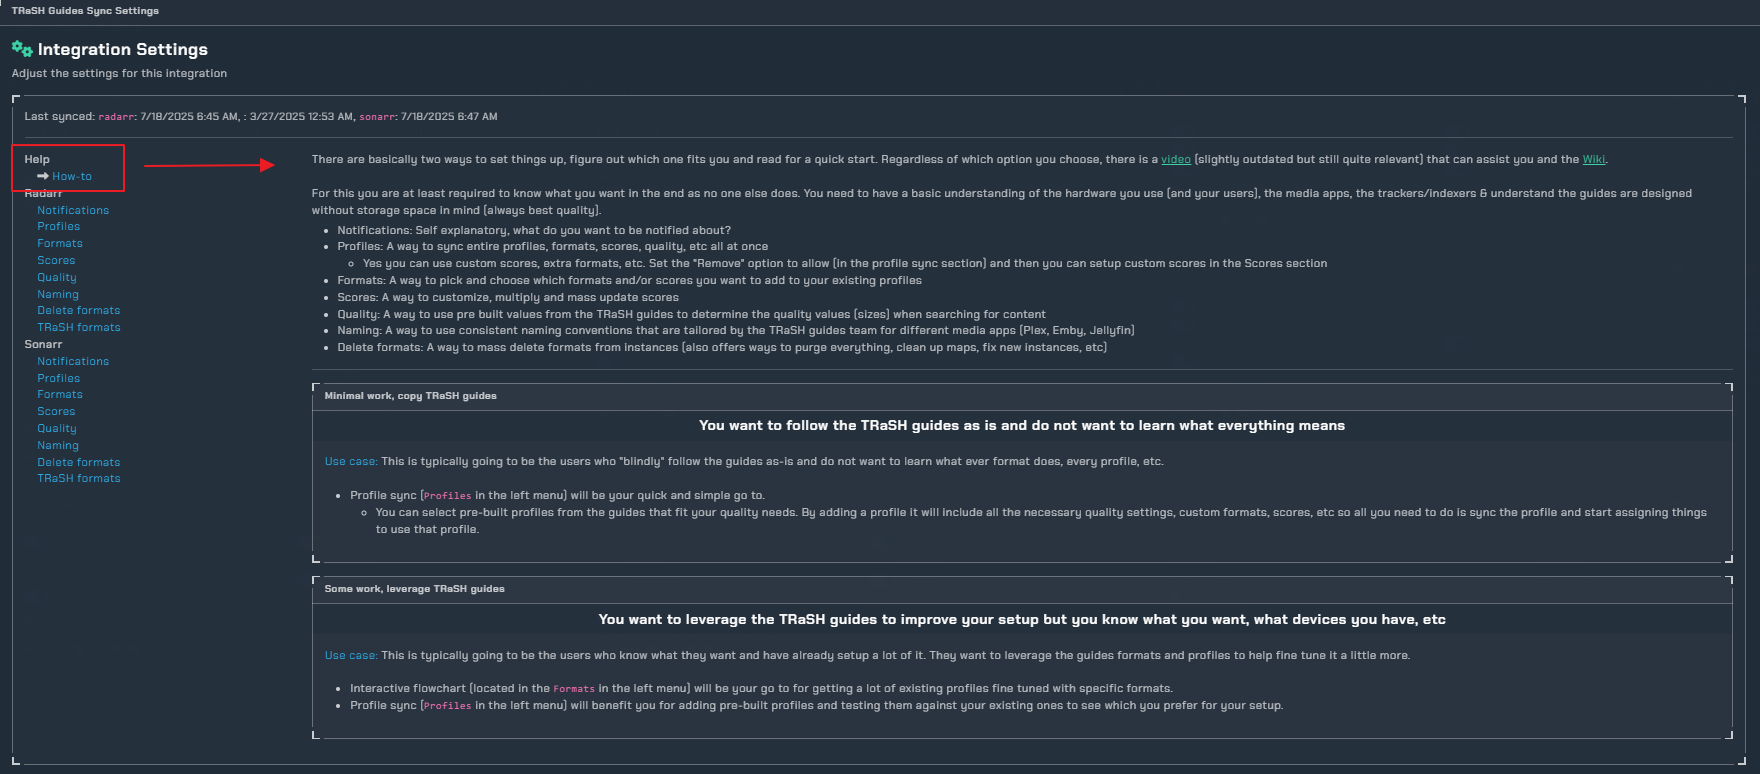This screenshot has width=1760, height=774.
Task: Go to Radarr Formats section
Action: [60, 244]
